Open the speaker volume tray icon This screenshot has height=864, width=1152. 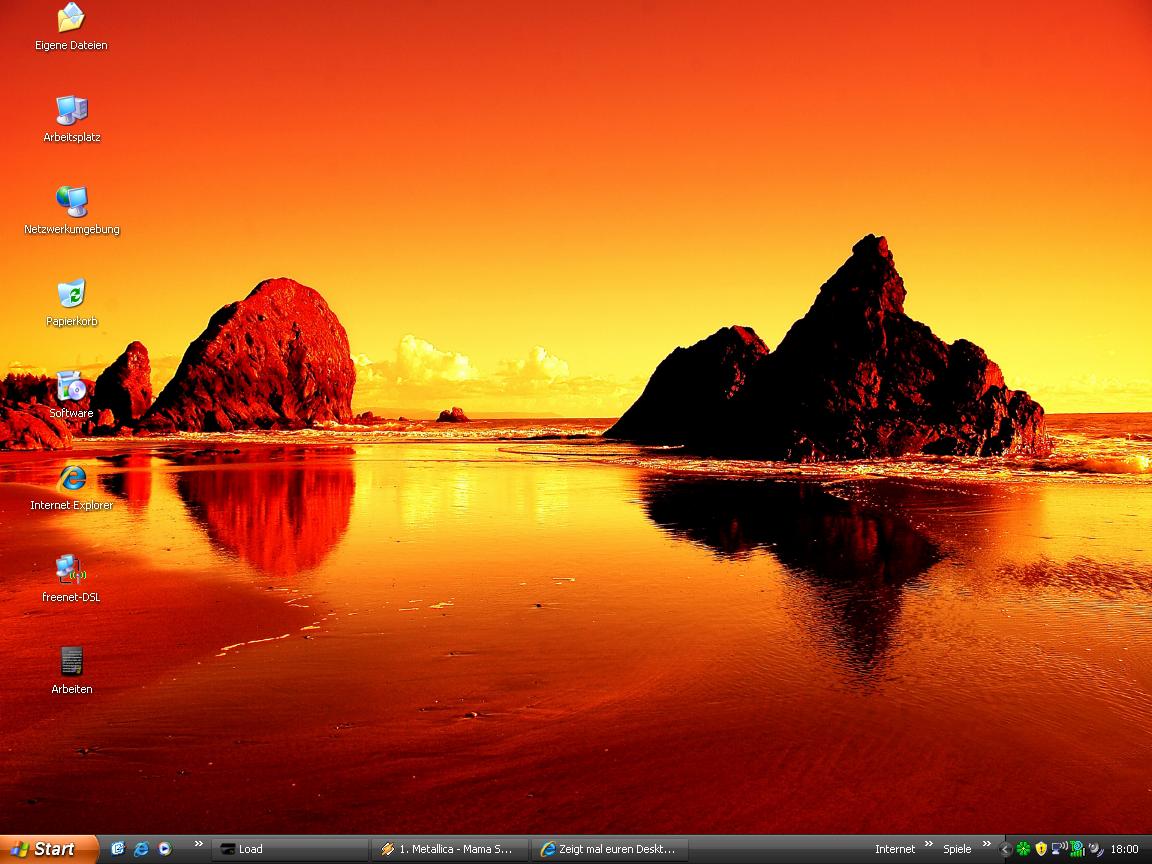point(1095,849)
